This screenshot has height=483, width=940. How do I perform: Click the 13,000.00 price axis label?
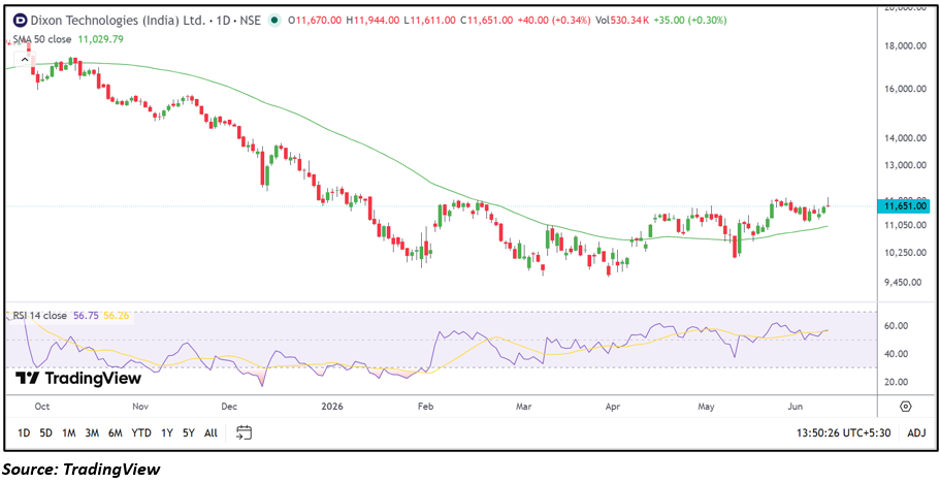point(906,165)
